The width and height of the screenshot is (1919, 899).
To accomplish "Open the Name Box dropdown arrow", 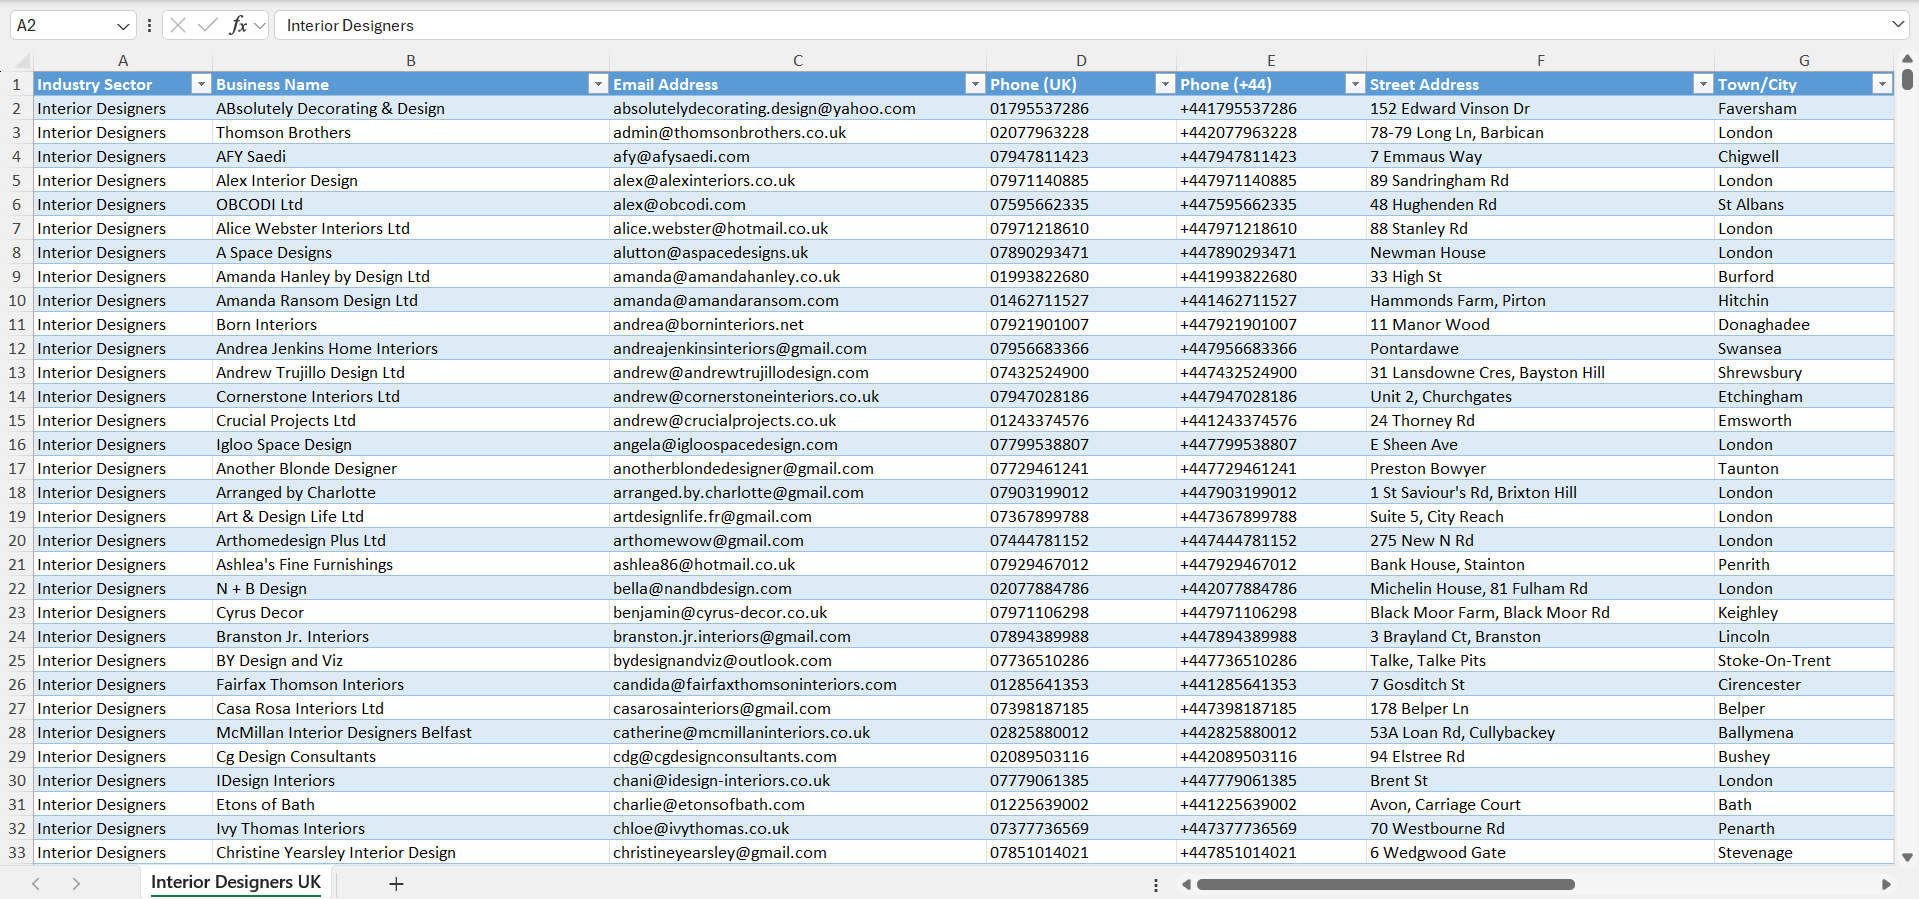I will click(x=123, y=26).
